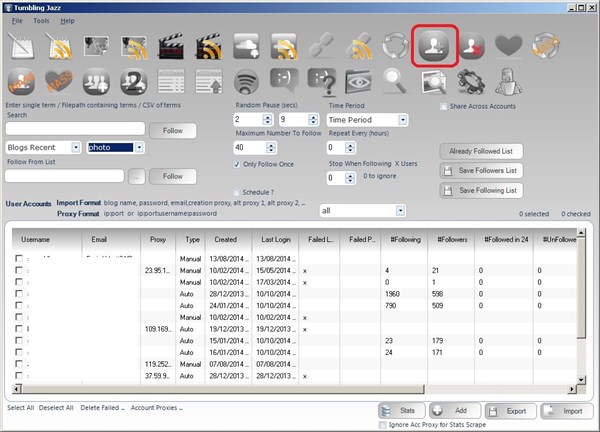This screenshot has height=432, width=600.
Task: Click the video clapperboard icon
Action: (171, 46)
